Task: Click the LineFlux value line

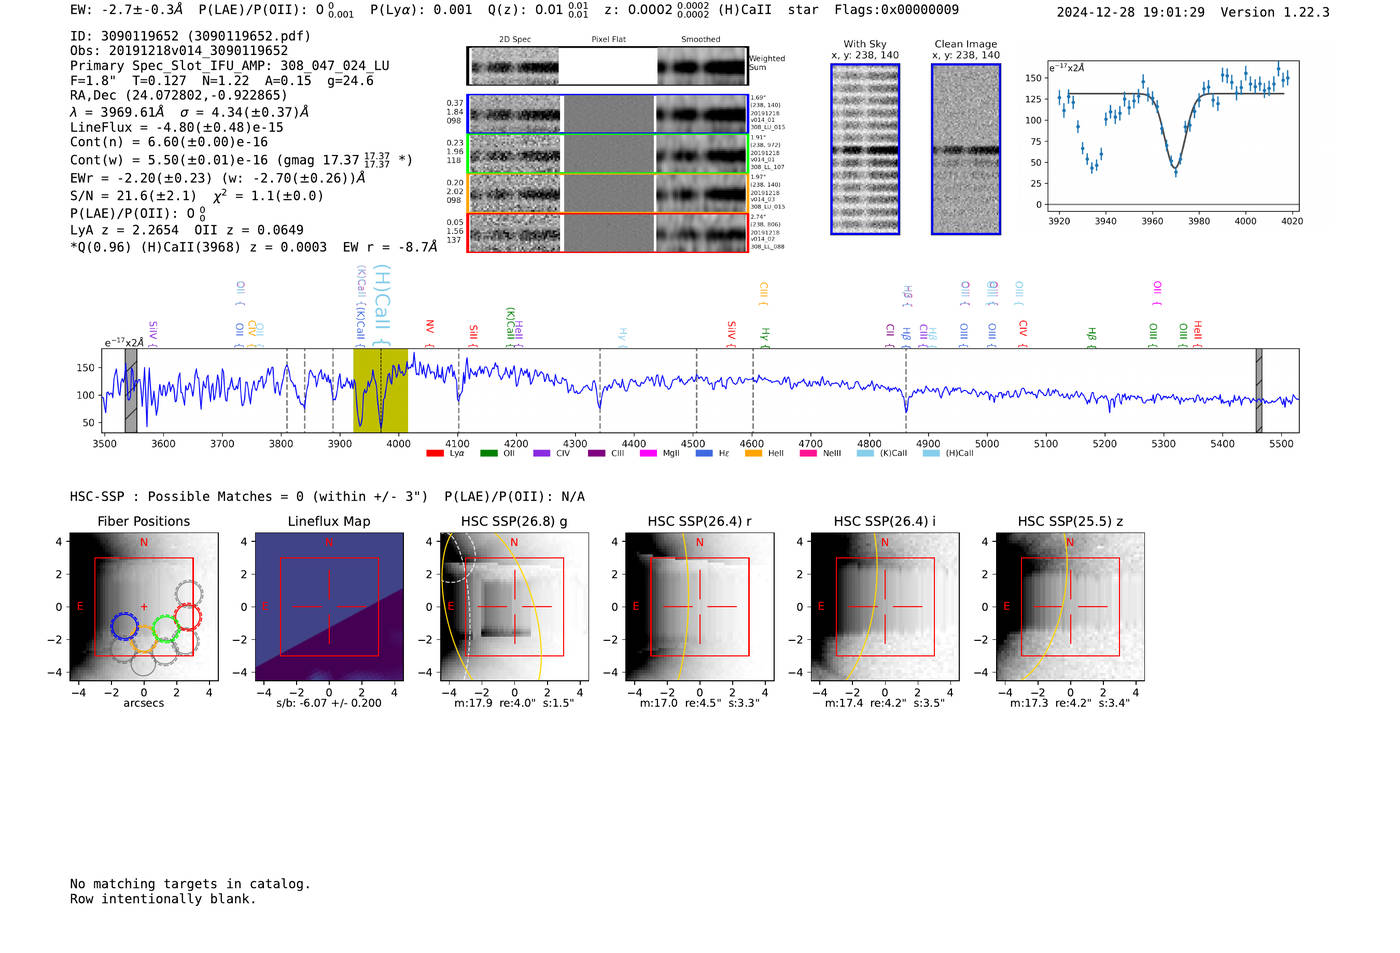Action: [177, 128]
